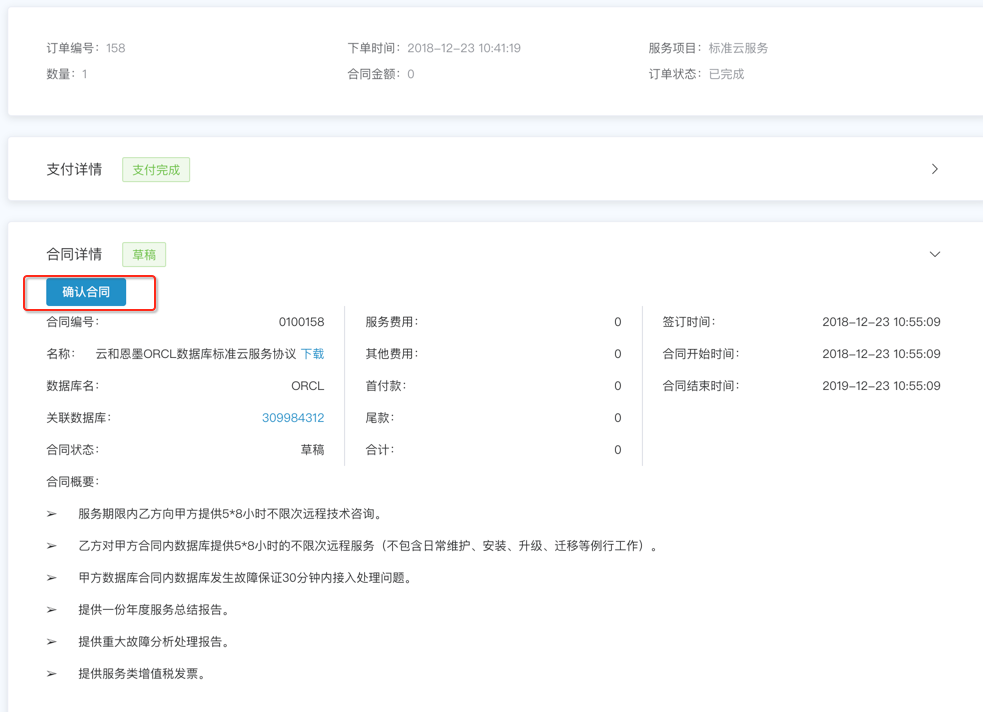Click the 合同结束时间 value 2019-12-23
This screenshot has width=983, height=712.
[x=880, y=386]
